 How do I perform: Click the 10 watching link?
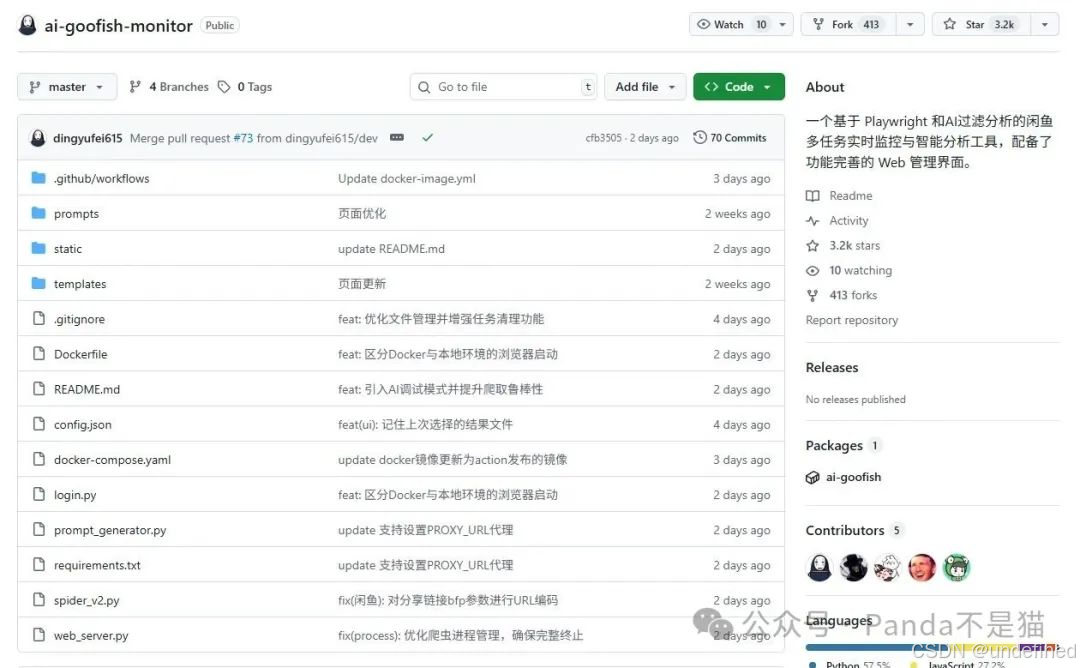861,271
